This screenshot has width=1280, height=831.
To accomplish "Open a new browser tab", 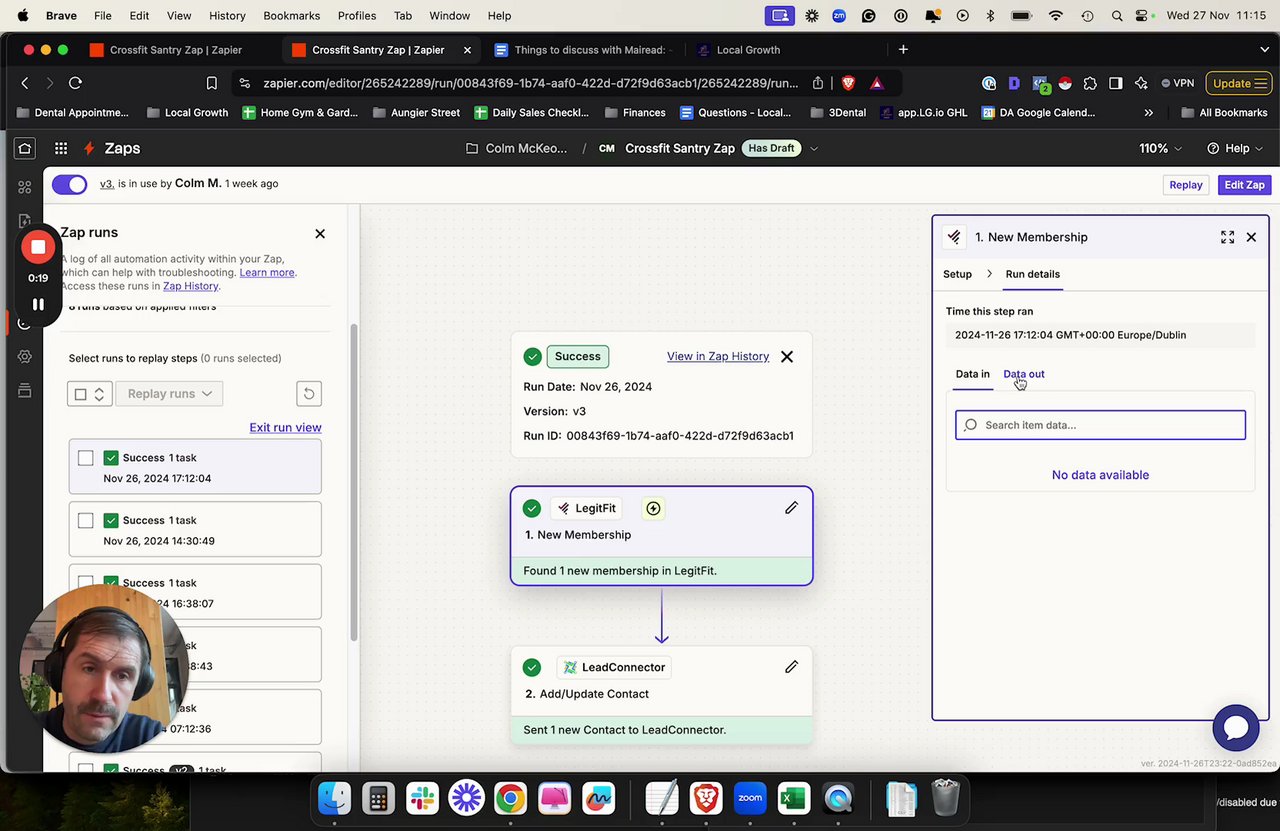I will [x=903, y=49].
